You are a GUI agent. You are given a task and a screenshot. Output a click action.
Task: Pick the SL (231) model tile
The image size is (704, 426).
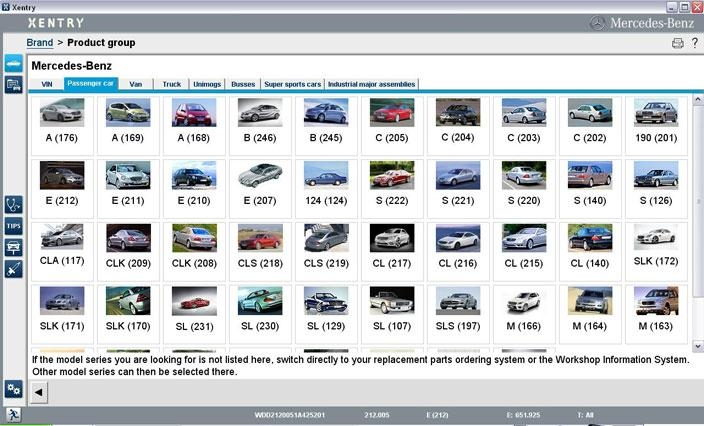coord(194,314)
